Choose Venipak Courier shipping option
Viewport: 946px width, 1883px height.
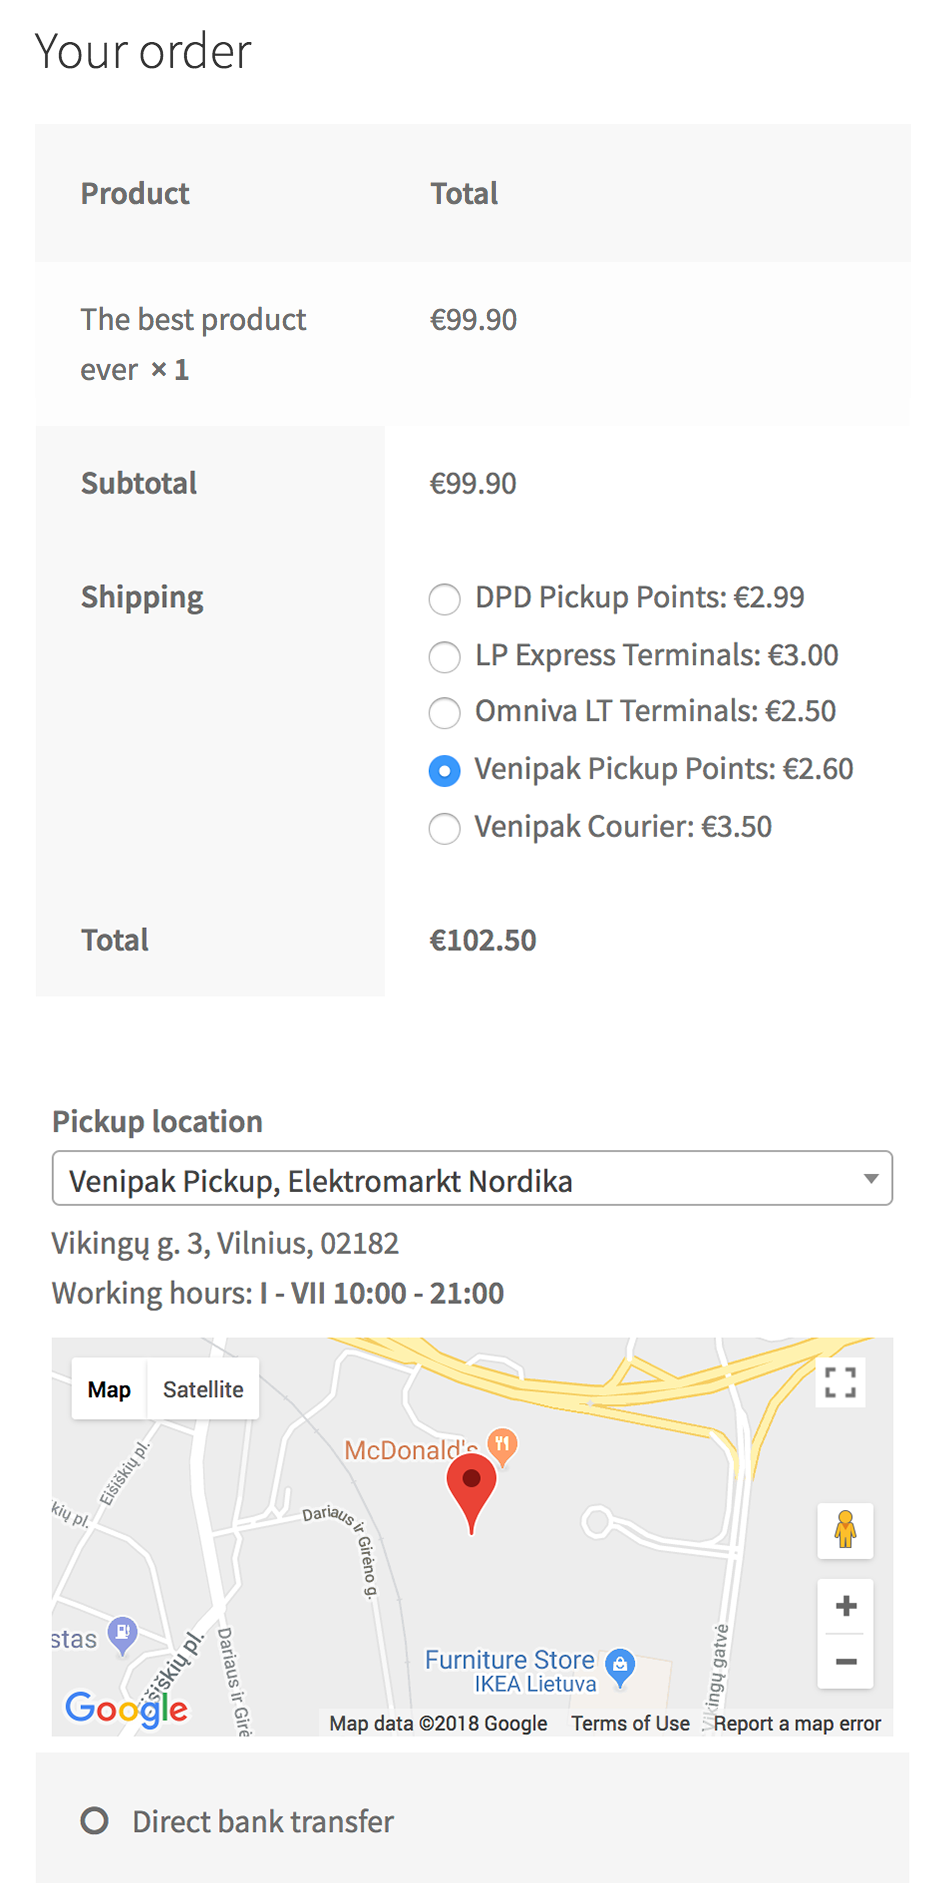tap(445, 829)
